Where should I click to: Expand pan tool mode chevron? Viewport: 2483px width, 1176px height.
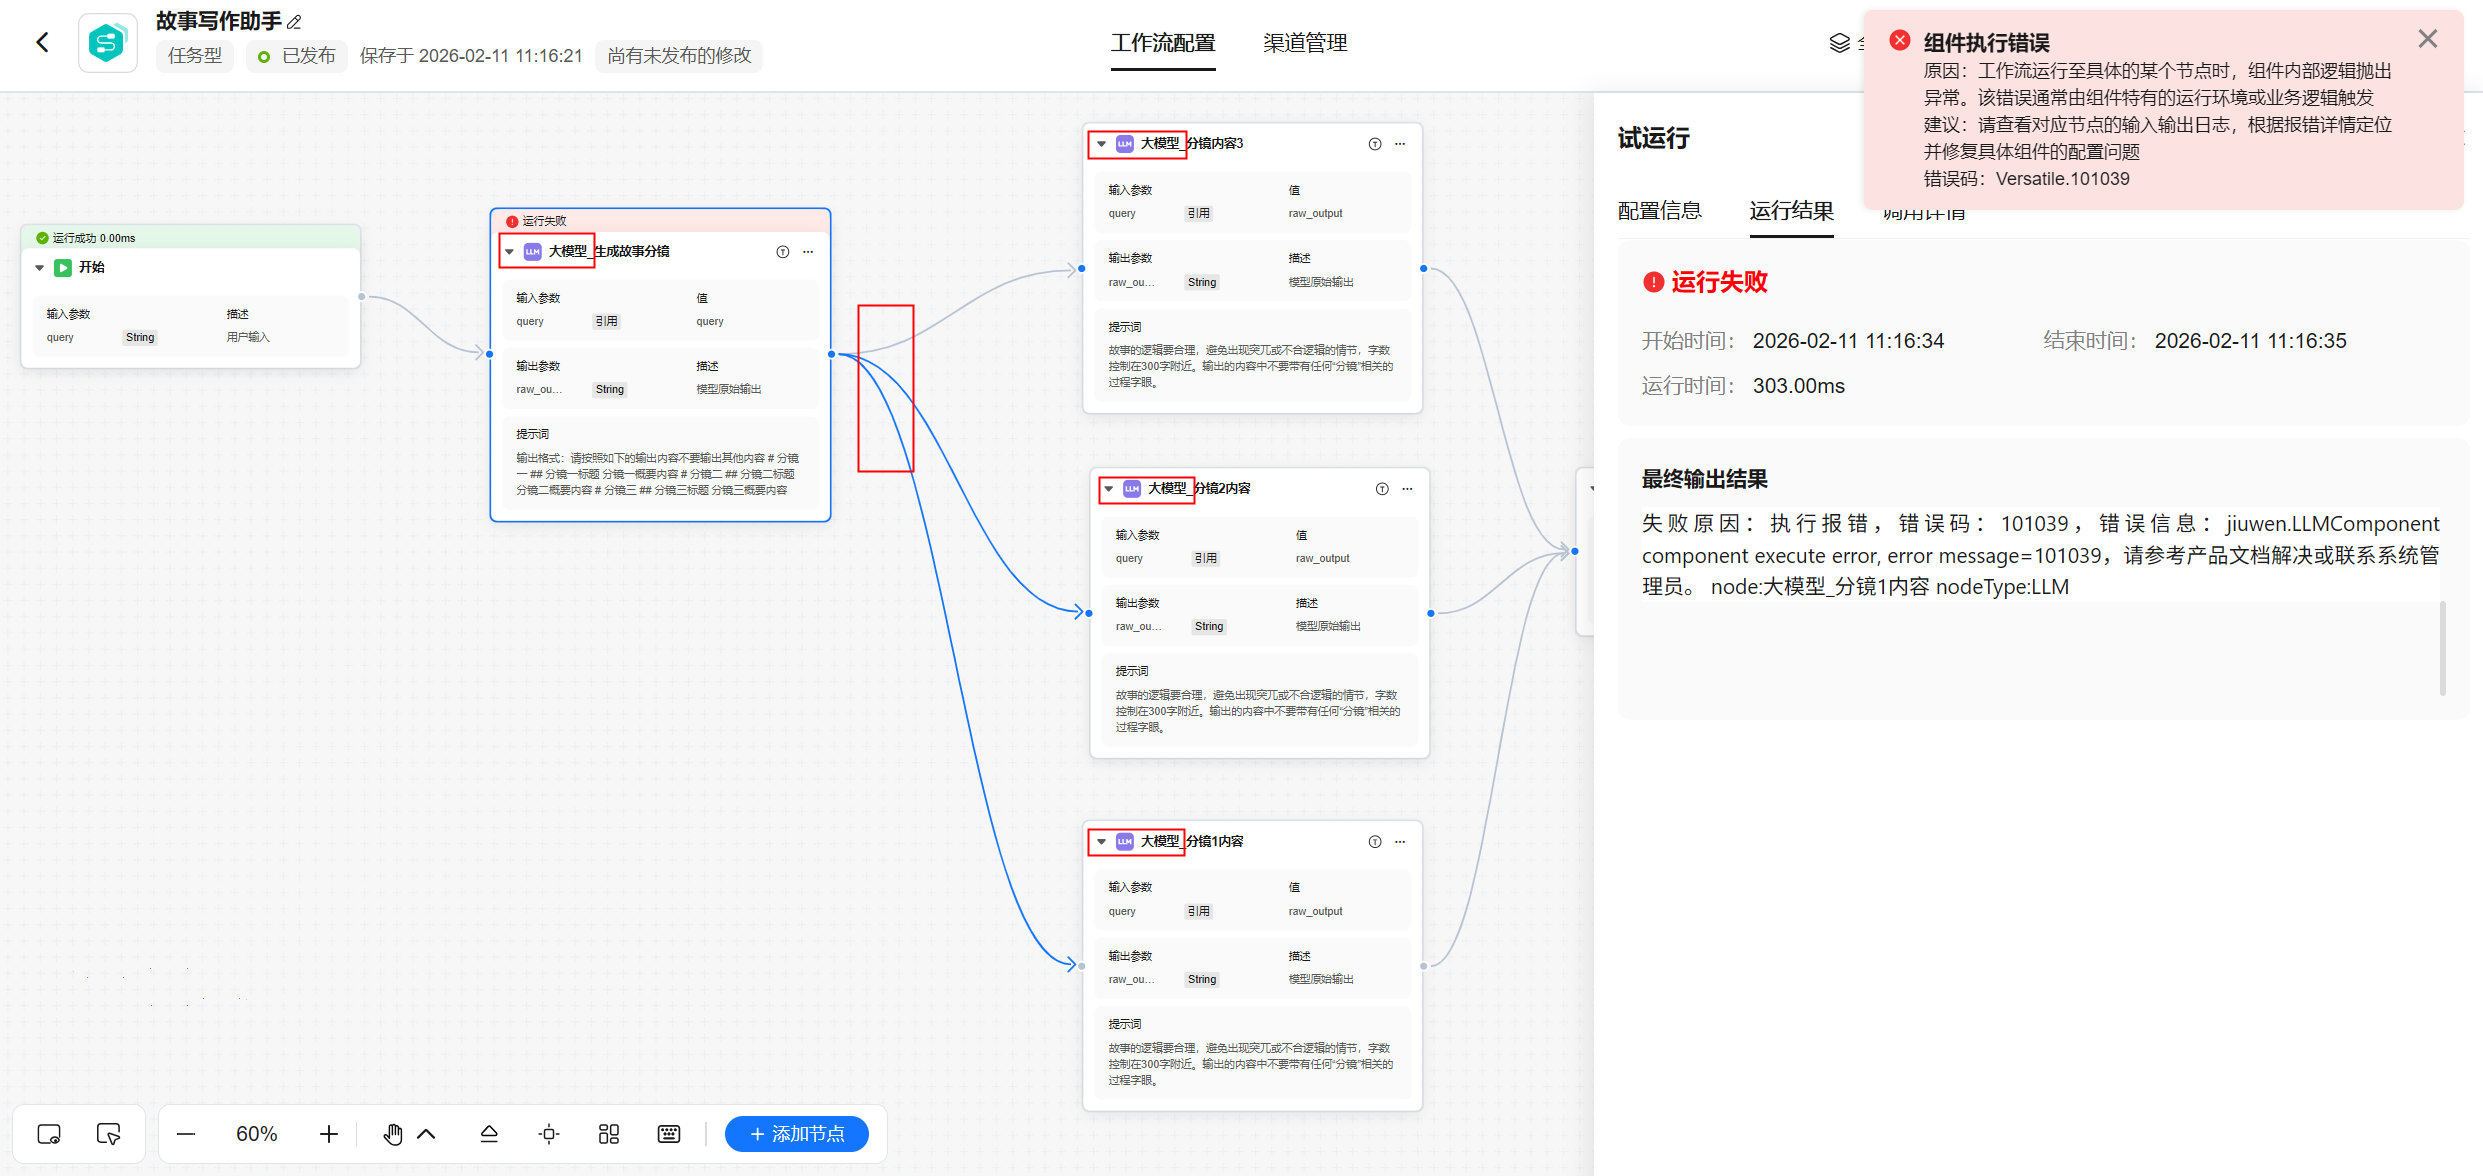[426, 1134]
